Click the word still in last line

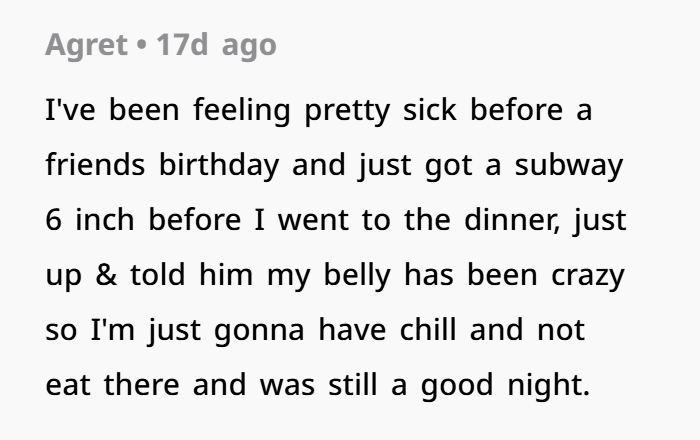tap(353, 384)
